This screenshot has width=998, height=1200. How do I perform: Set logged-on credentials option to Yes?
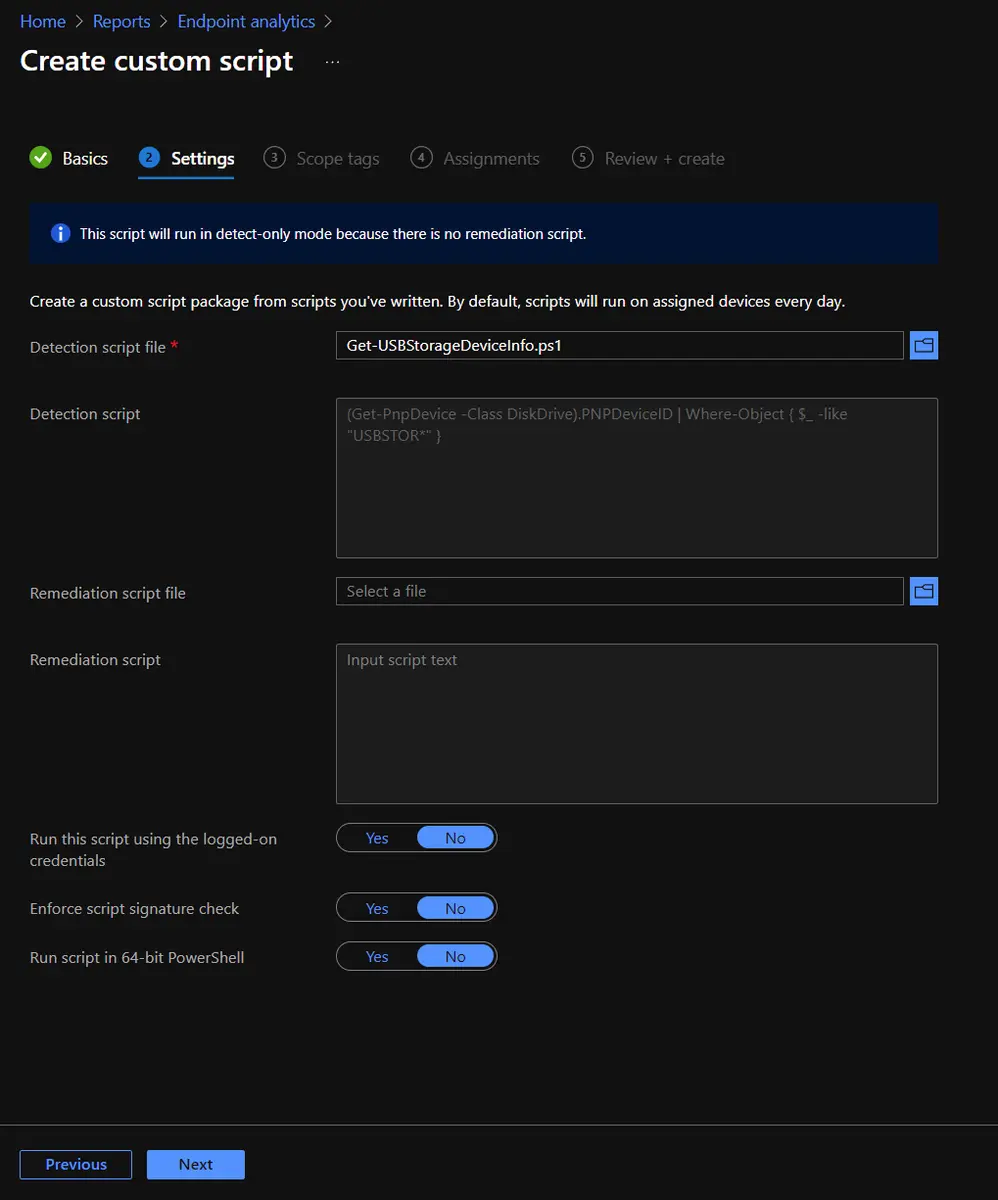pyautogui.click(x=377, y=838)
